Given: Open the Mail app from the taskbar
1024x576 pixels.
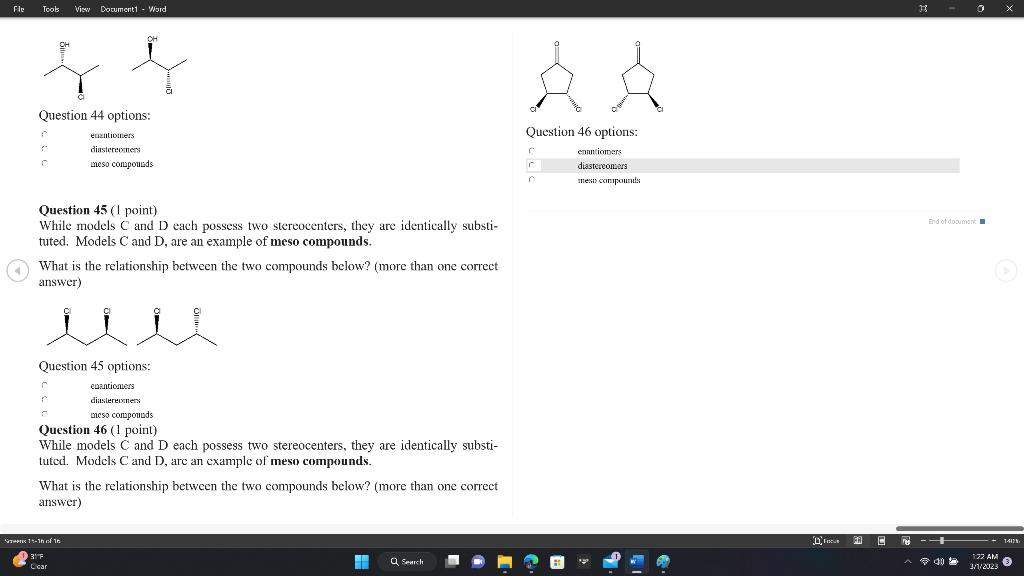Looking at the screenshot, I should coord(611,561).
